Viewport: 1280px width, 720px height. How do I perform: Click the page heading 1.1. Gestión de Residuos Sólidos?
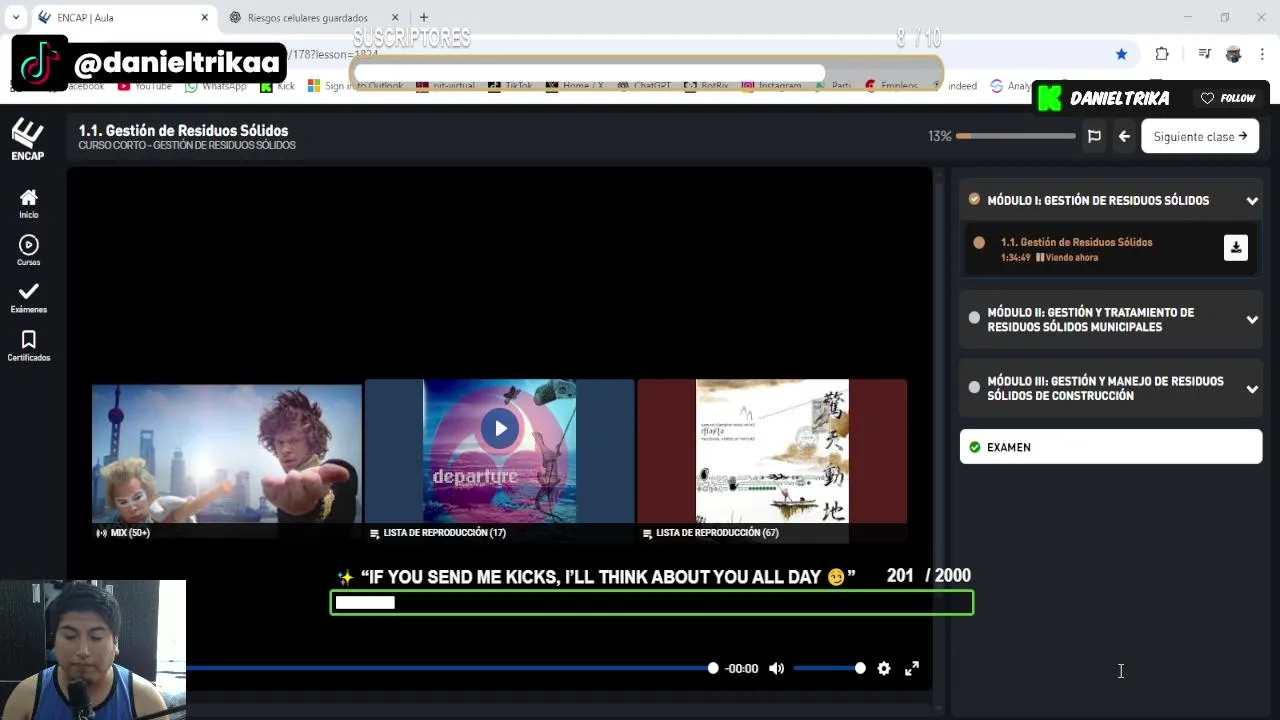pos(183,130)
